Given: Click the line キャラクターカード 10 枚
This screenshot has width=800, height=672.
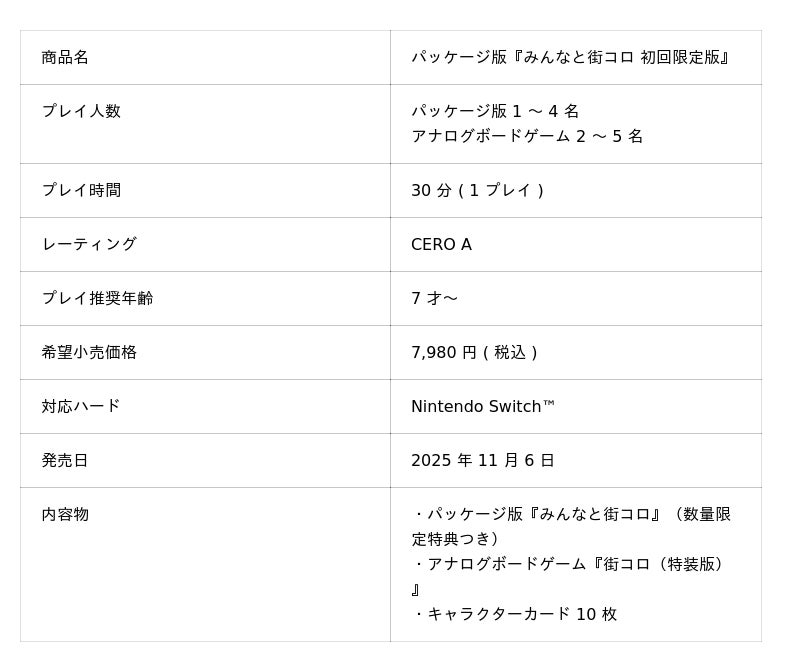Looking at the screenshot, I should 521,614.
